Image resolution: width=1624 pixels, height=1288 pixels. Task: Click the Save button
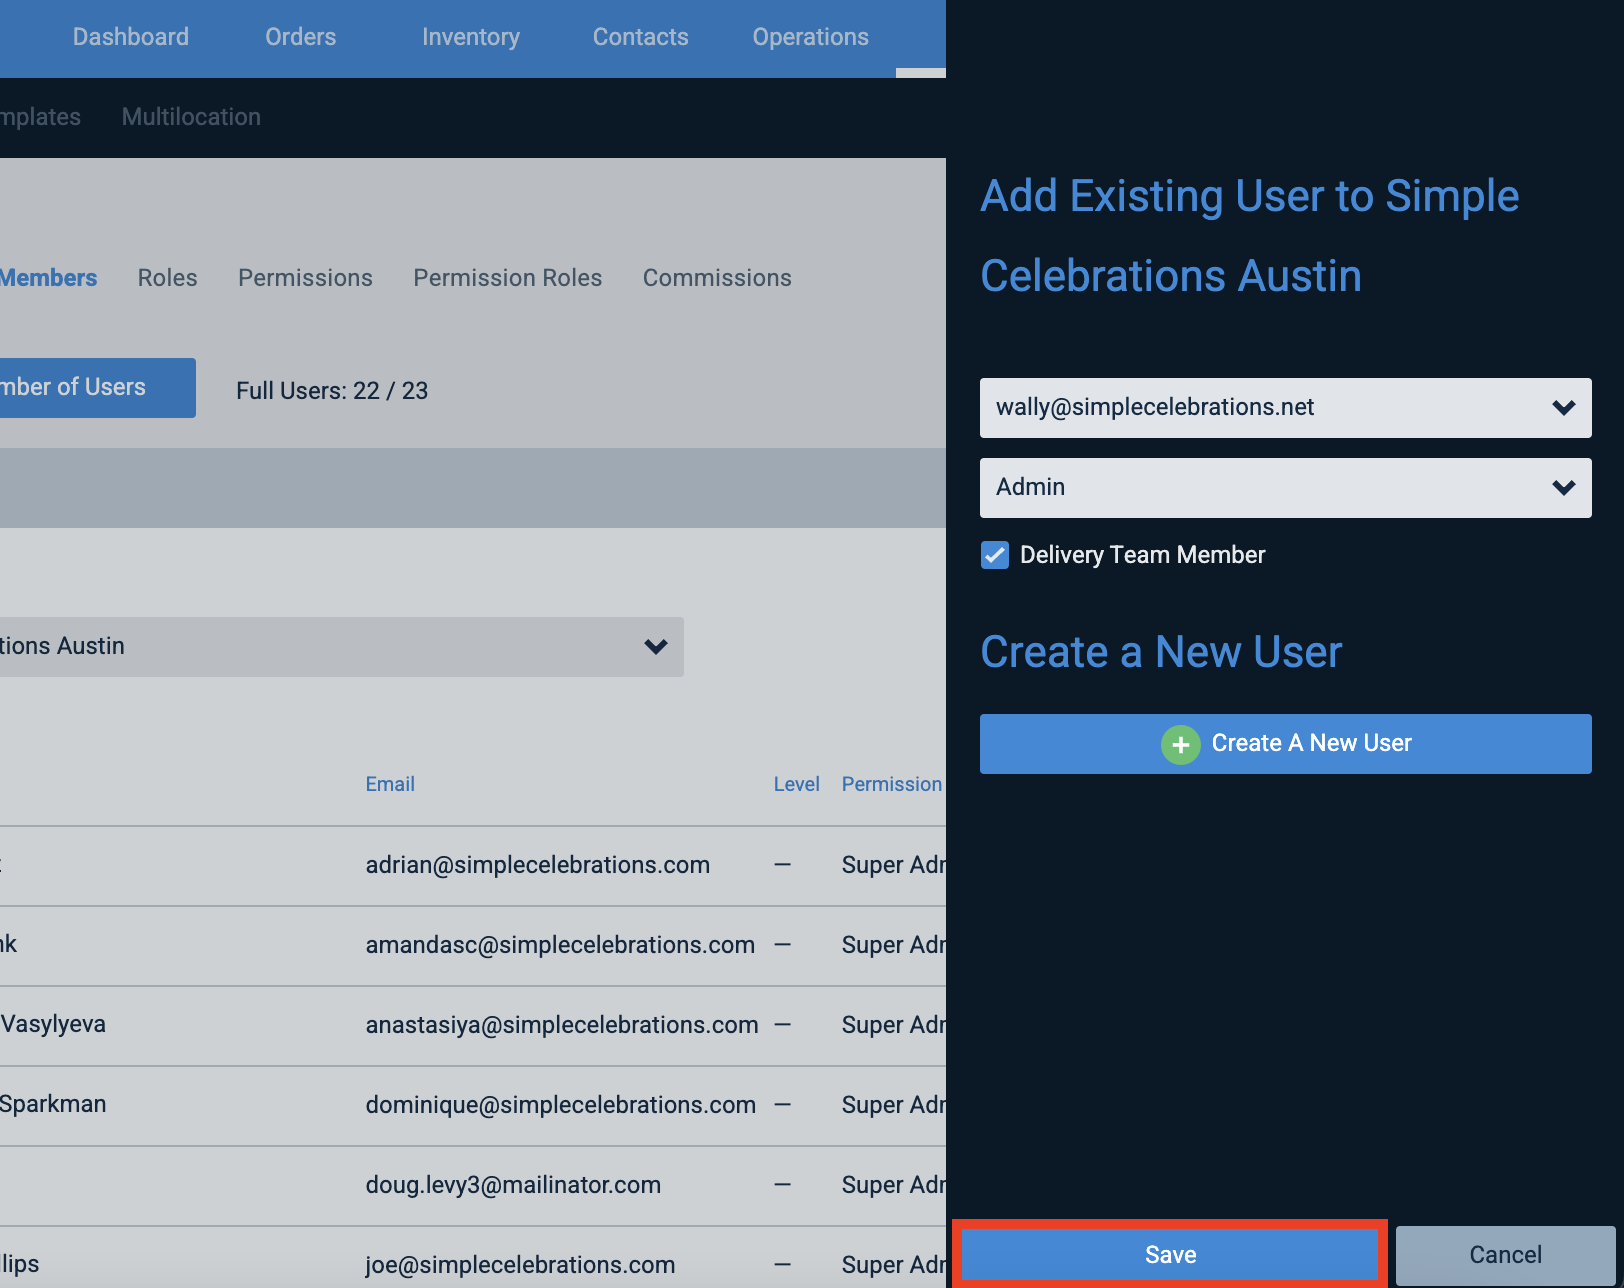pyautogui.click(x=1169, y=1255)
